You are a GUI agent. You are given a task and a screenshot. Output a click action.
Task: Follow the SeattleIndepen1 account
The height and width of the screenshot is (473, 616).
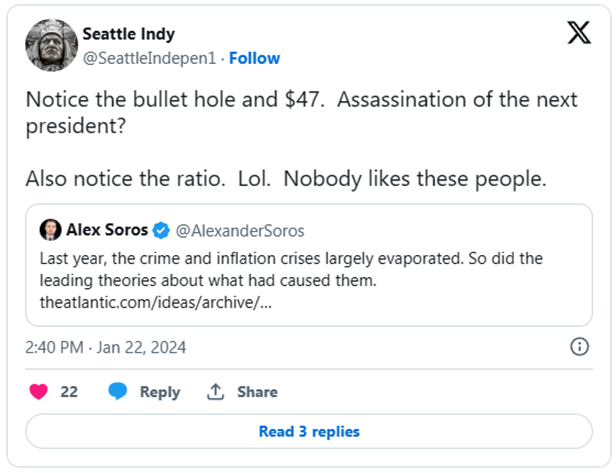pos(254,58)
